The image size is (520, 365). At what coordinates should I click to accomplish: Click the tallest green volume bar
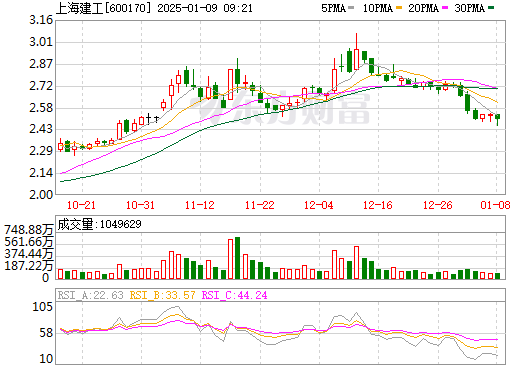click(237, 258)
